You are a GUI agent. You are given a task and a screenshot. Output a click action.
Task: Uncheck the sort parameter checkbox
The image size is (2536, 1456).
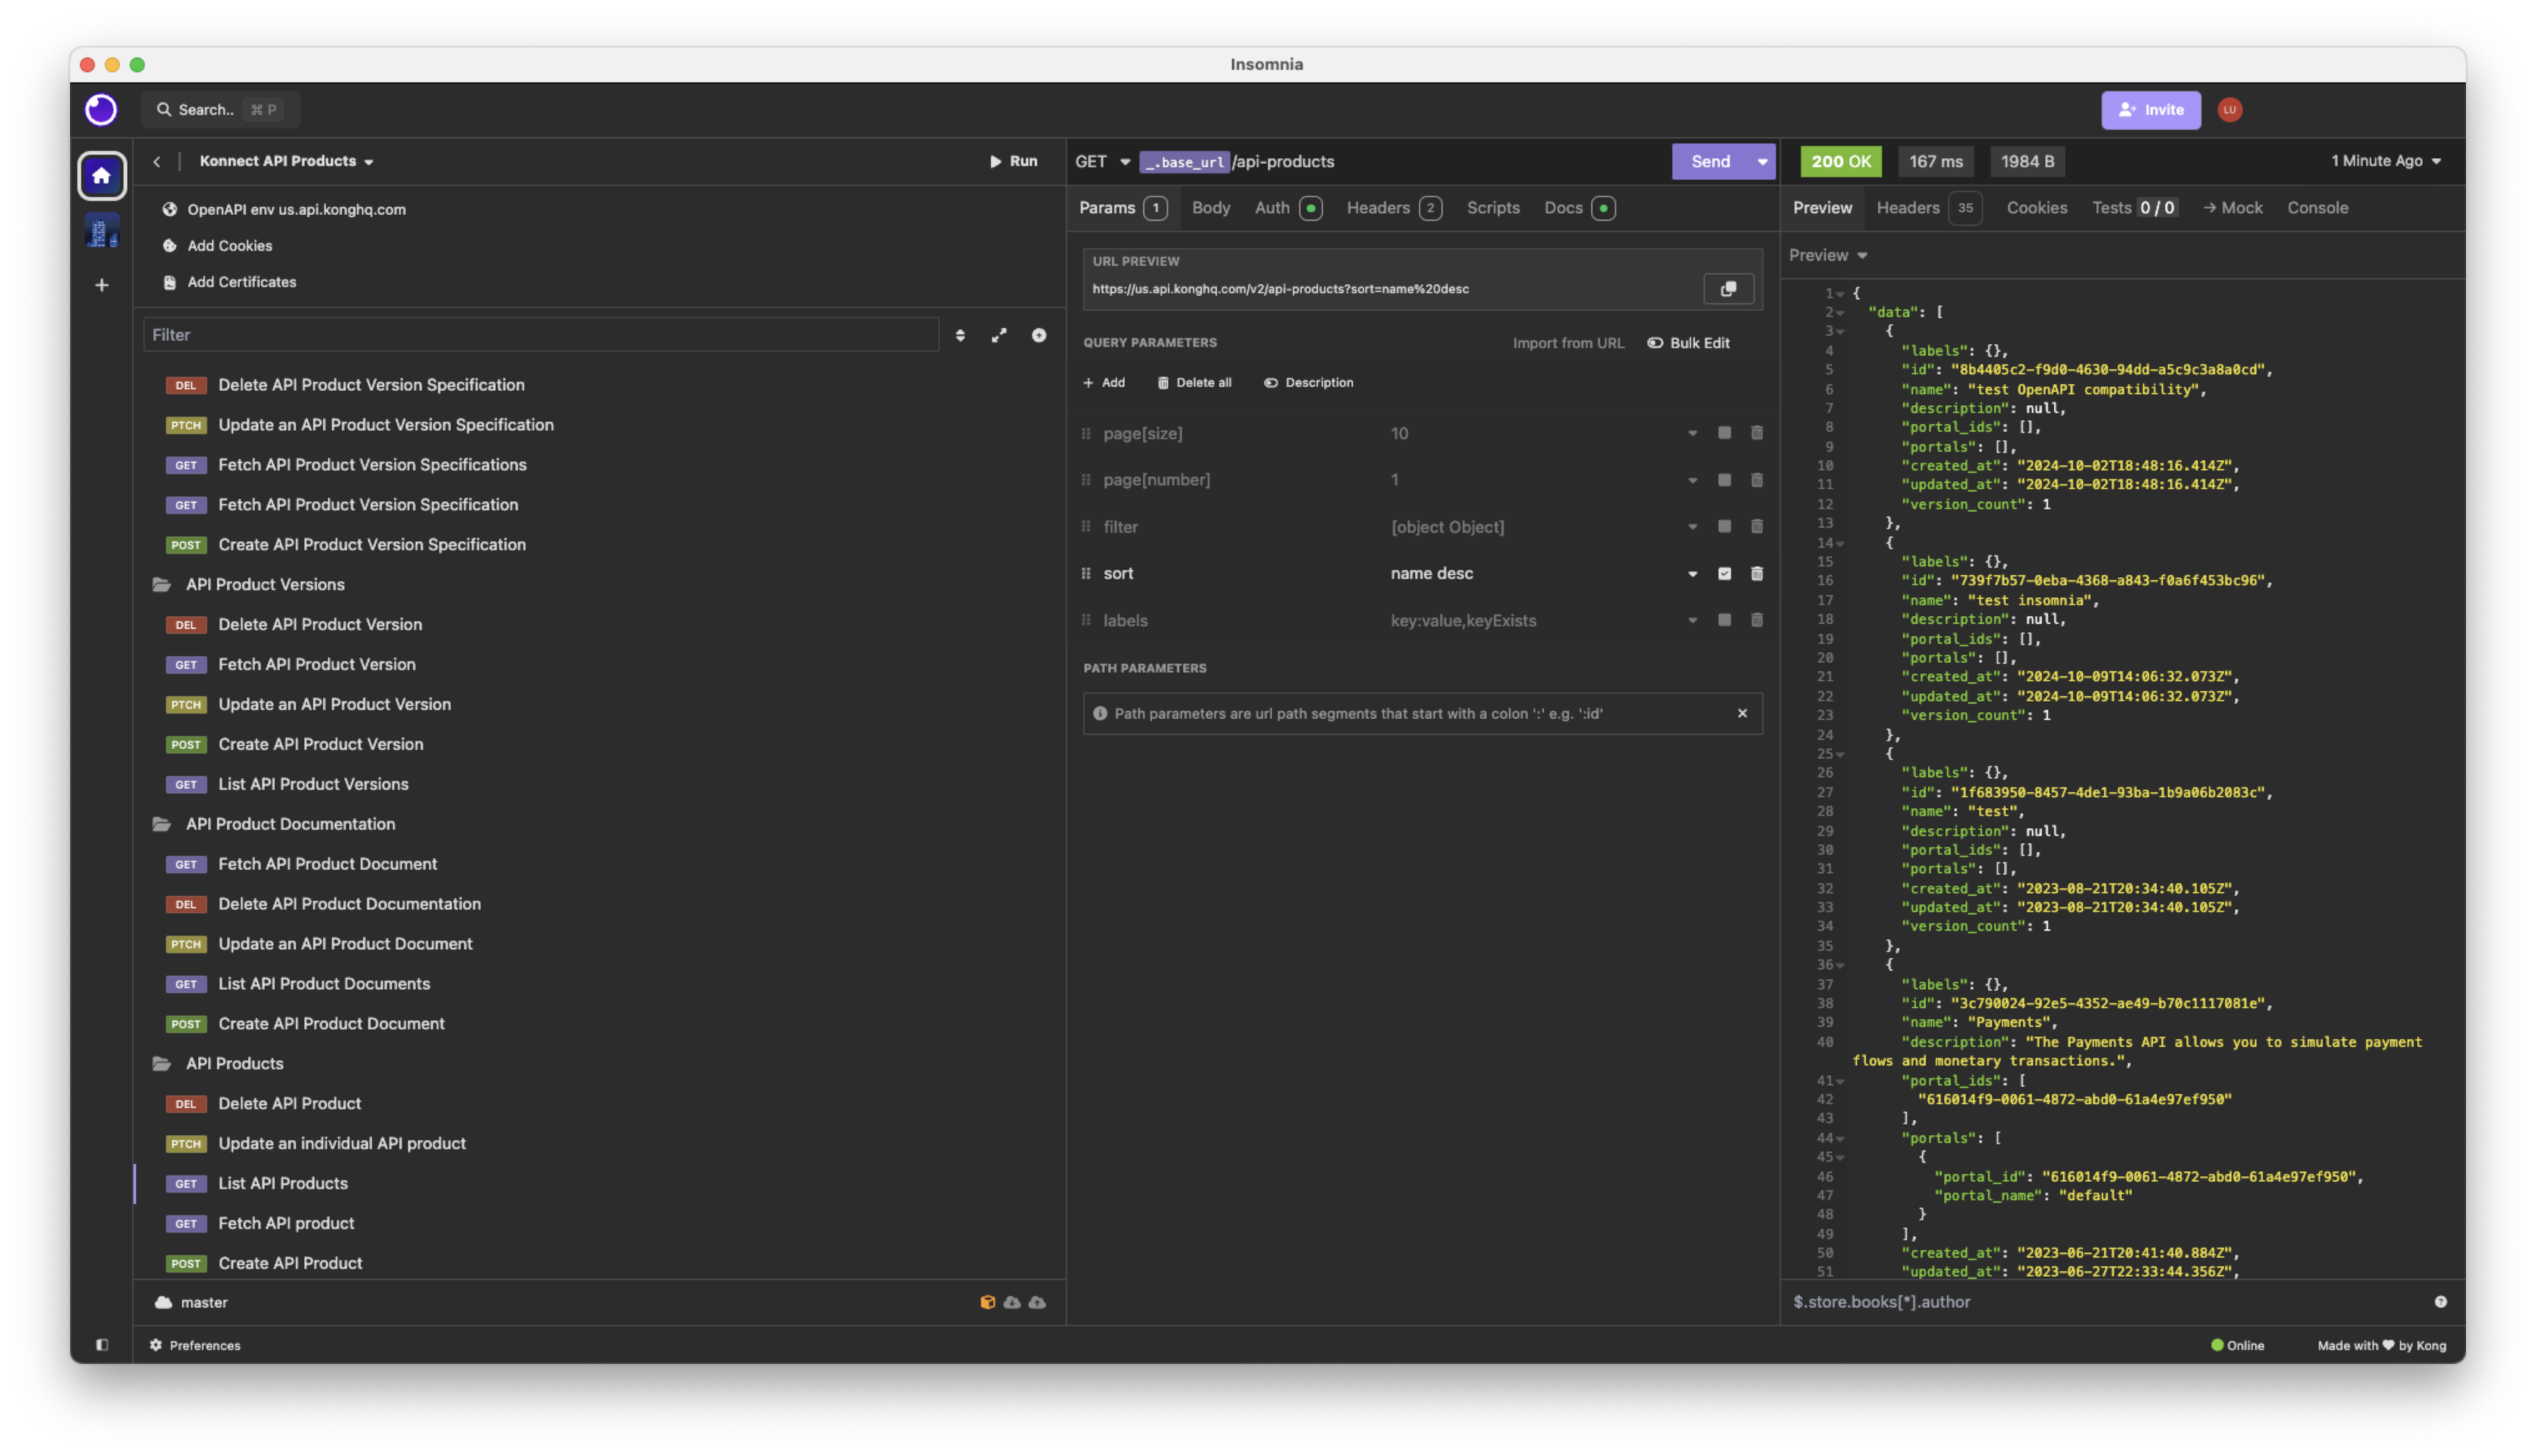(x=1724, y=573)
